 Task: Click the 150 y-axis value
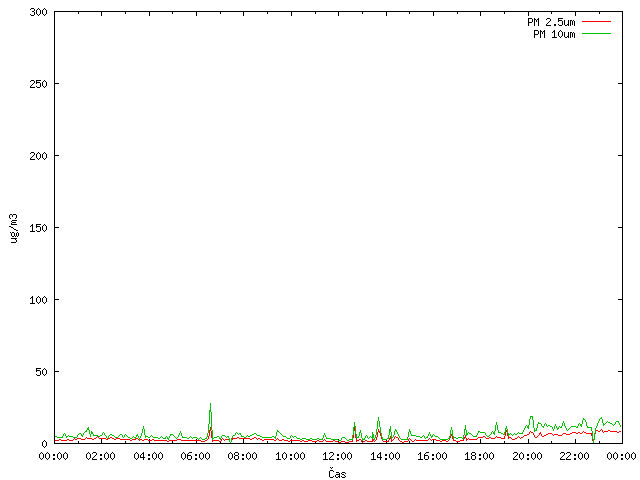click(x=38, y=228)
